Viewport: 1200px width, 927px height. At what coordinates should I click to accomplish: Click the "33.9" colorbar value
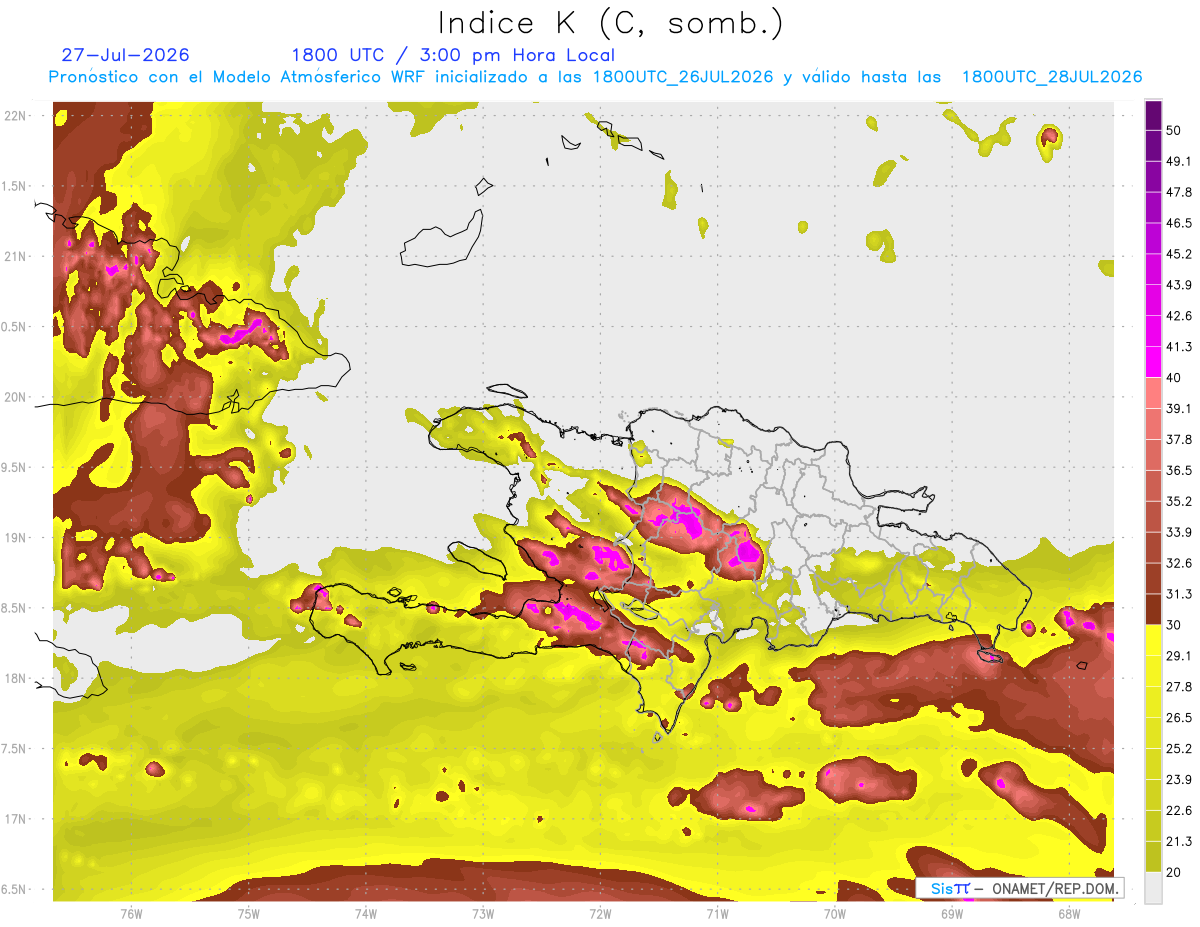[1179, 532]
